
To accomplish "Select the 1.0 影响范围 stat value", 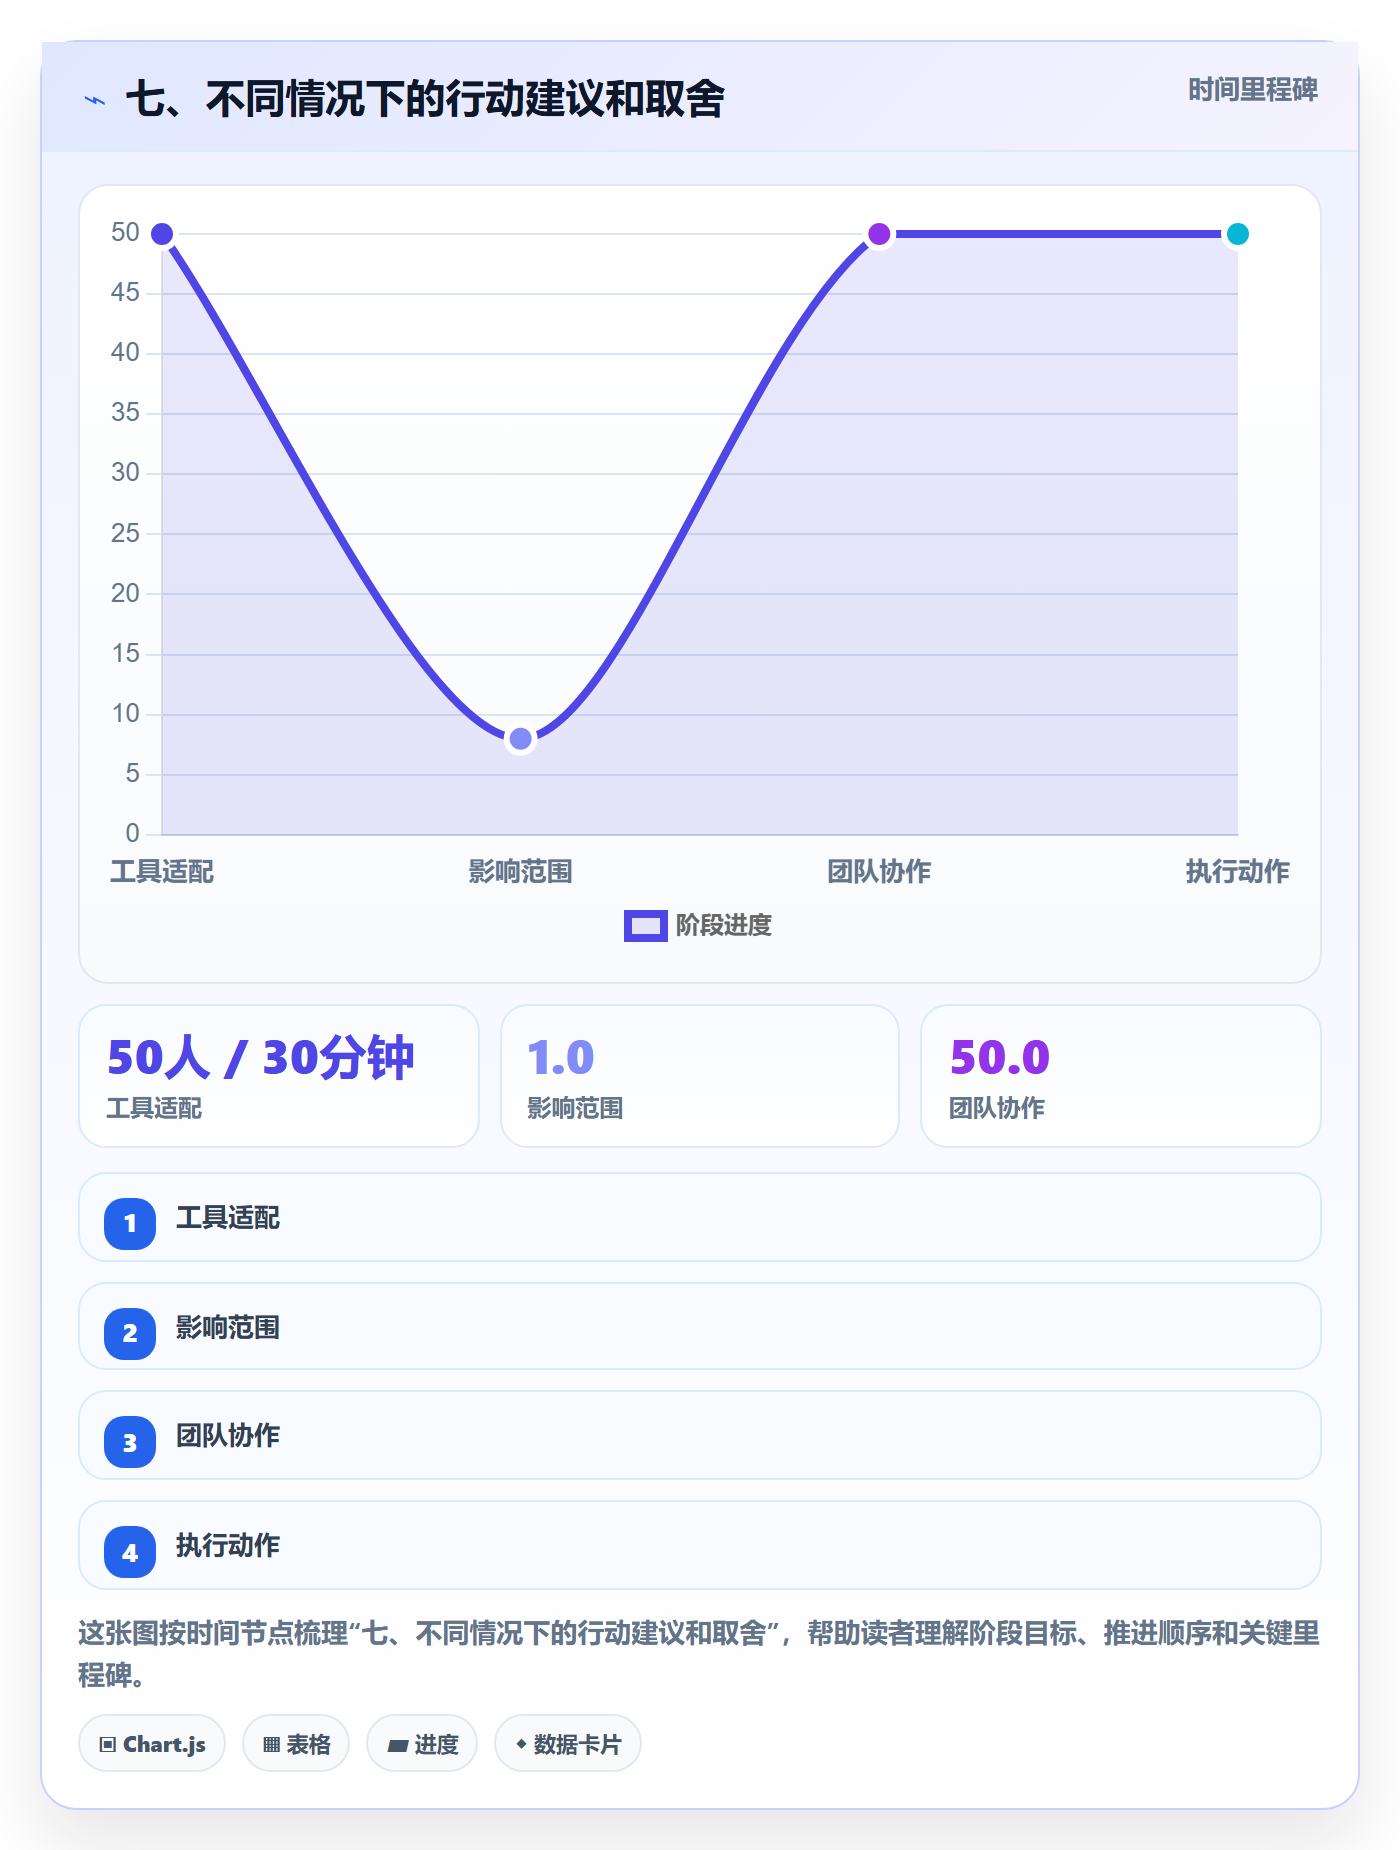I will (x=561, y=1057).
